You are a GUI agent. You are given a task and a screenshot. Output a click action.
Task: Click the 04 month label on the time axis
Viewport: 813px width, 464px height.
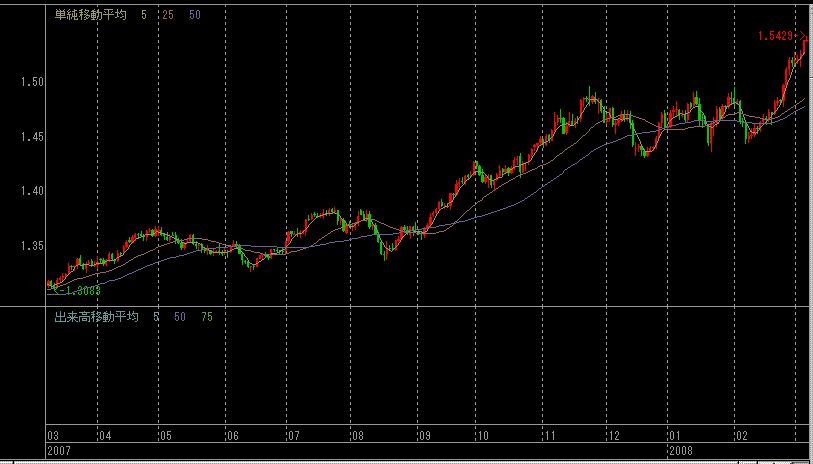(104, 435)
